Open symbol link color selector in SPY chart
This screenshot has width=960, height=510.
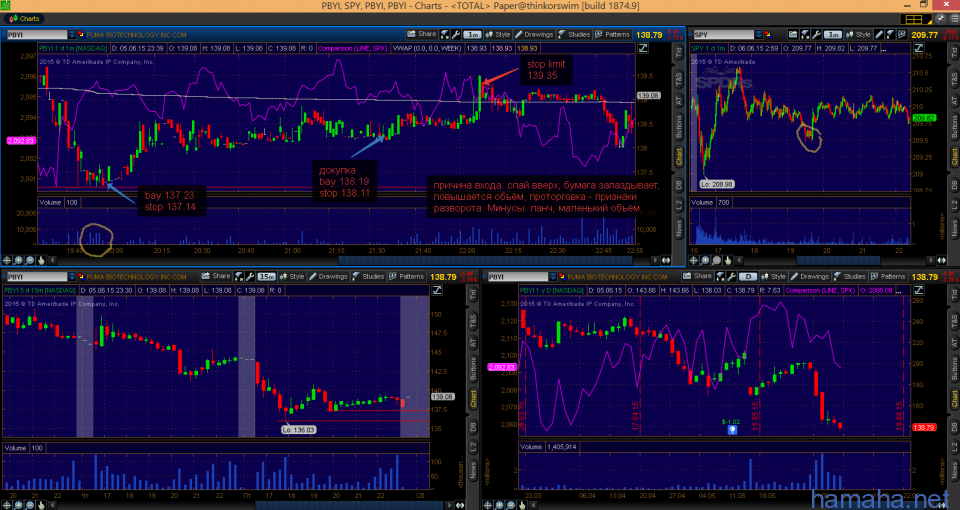(768, 35)
